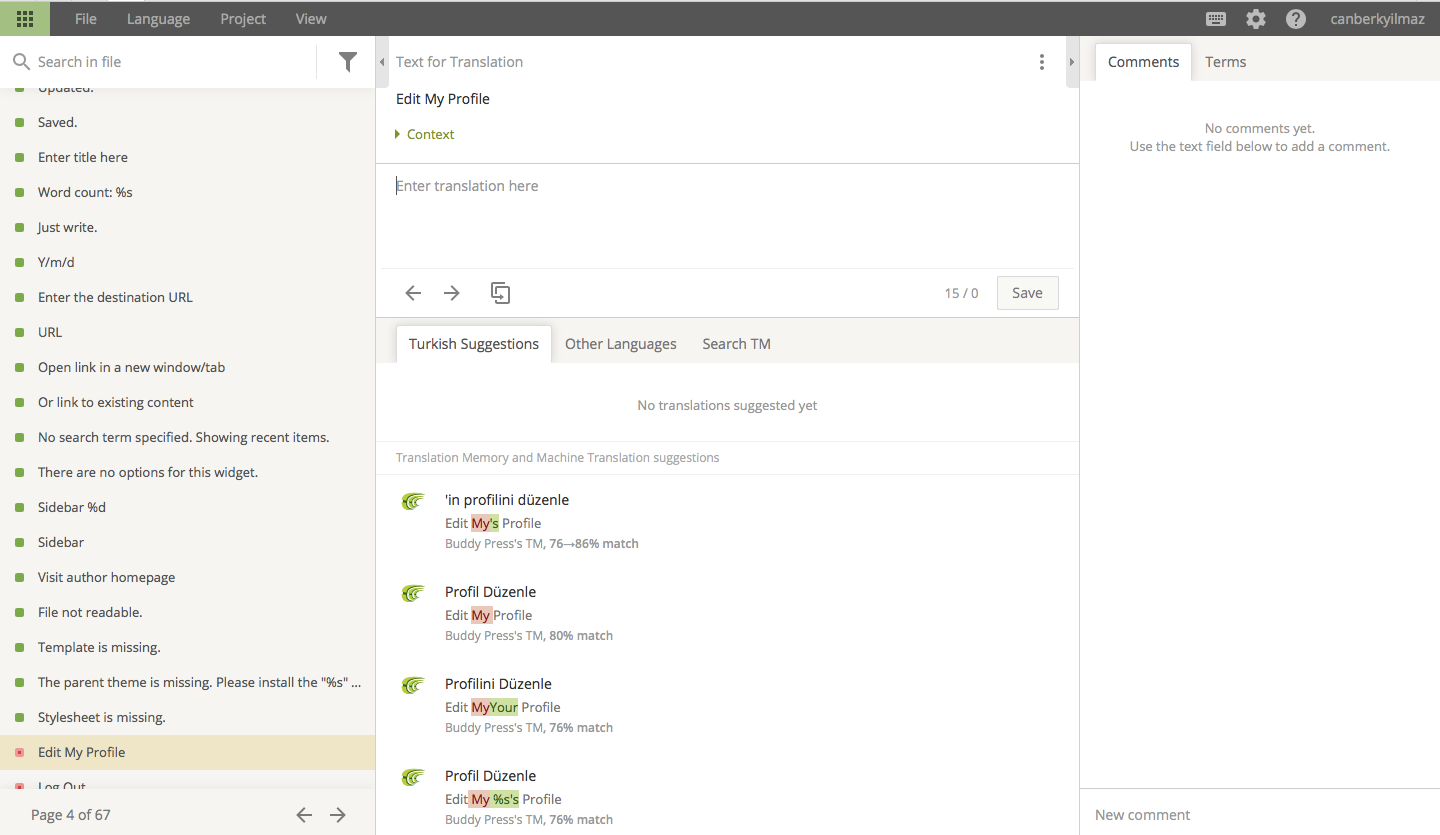Open the Search TM tab
This screenshot has height=835, width=1440.
point(736,344)
